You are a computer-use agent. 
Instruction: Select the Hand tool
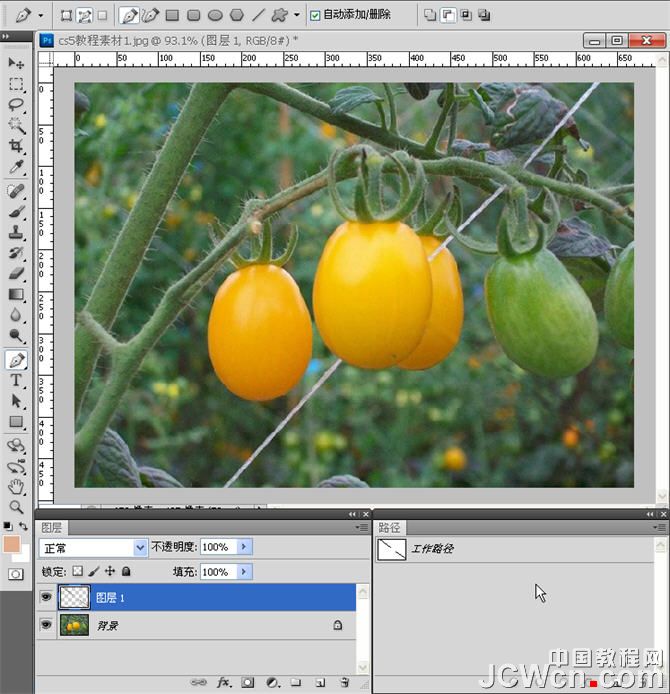pos(16,487)
